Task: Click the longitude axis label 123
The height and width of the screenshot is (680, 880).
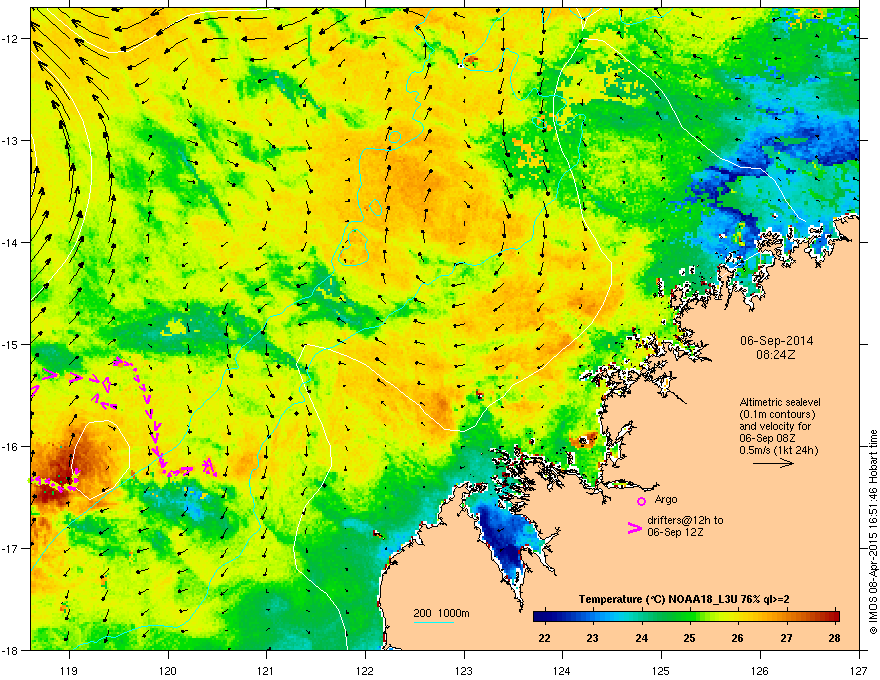Action: [x=464, y=670]
